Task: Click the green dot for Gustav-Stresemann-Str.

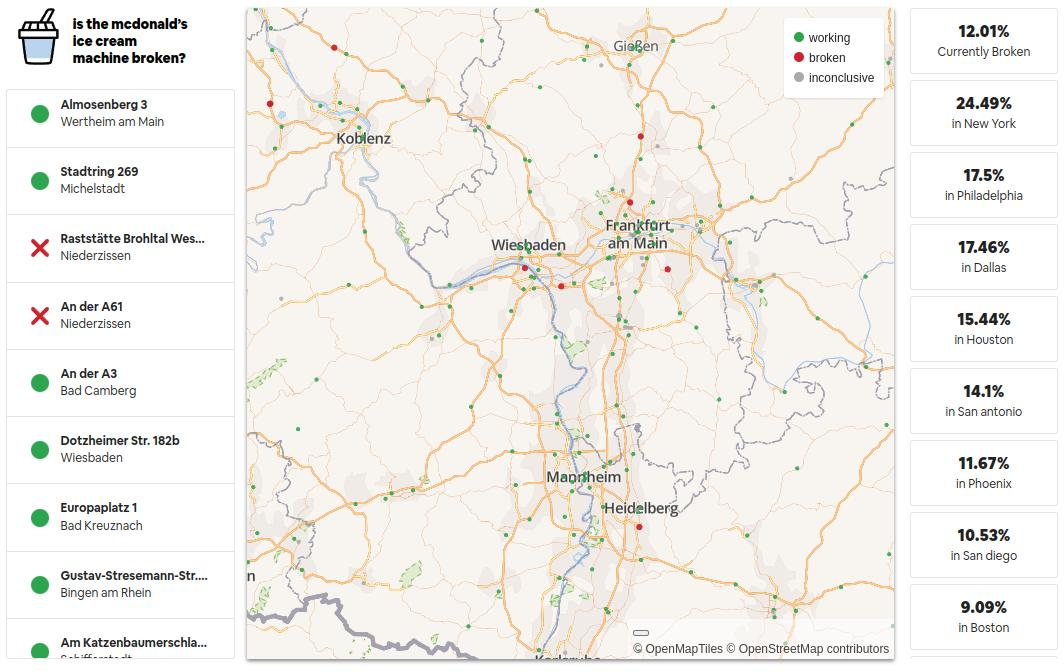Action: point(40,584)
